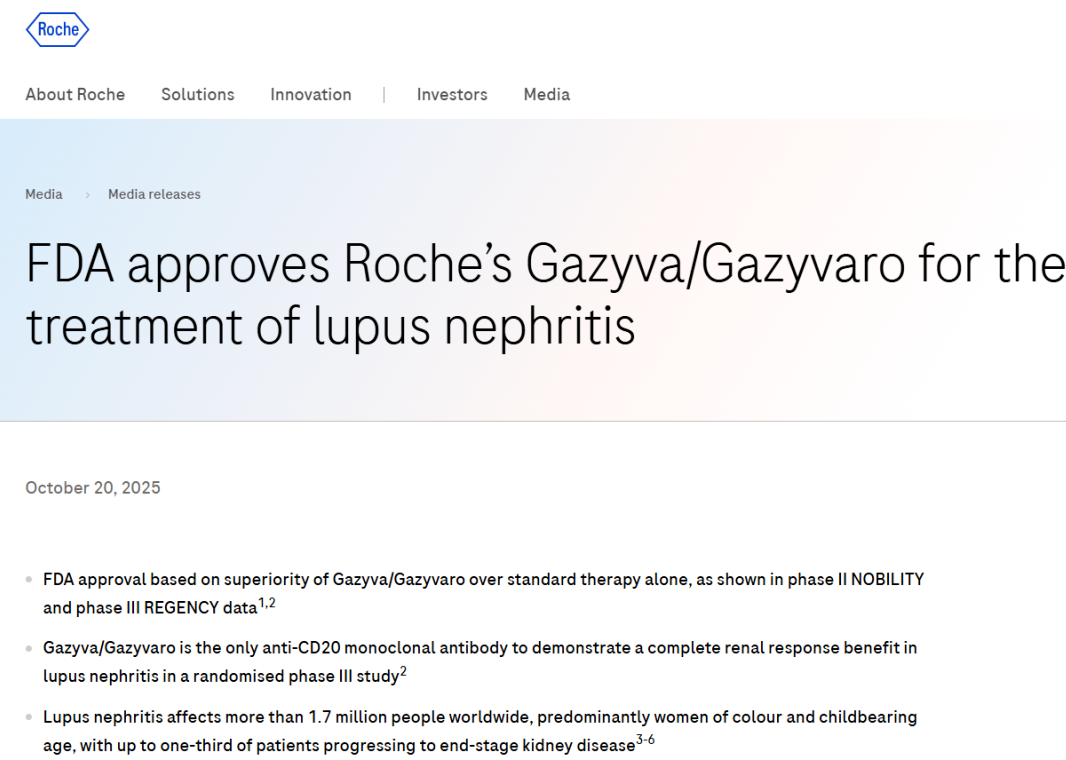This screenshot has height=760, width=1066.
Task: Navigate to the Media releases breadcrumb
Action: (x=154, y=194)
